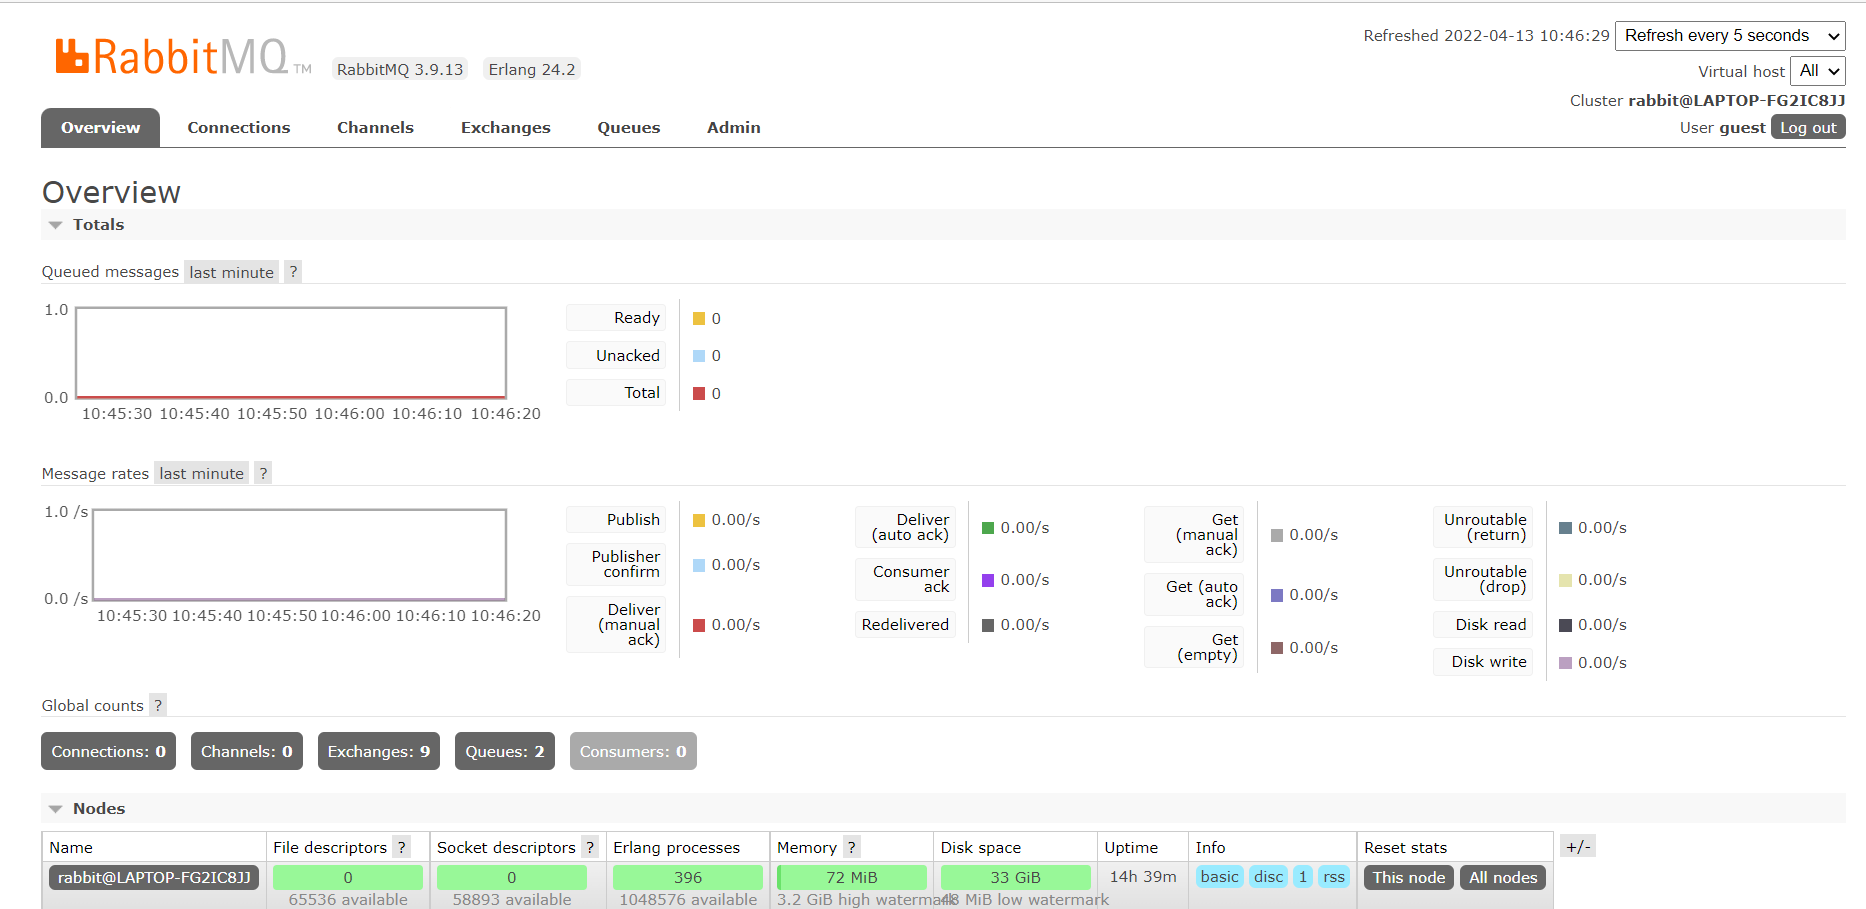Switch to the Admin tab
Viewport: 1866px width, 909px height.
(734, 128)
